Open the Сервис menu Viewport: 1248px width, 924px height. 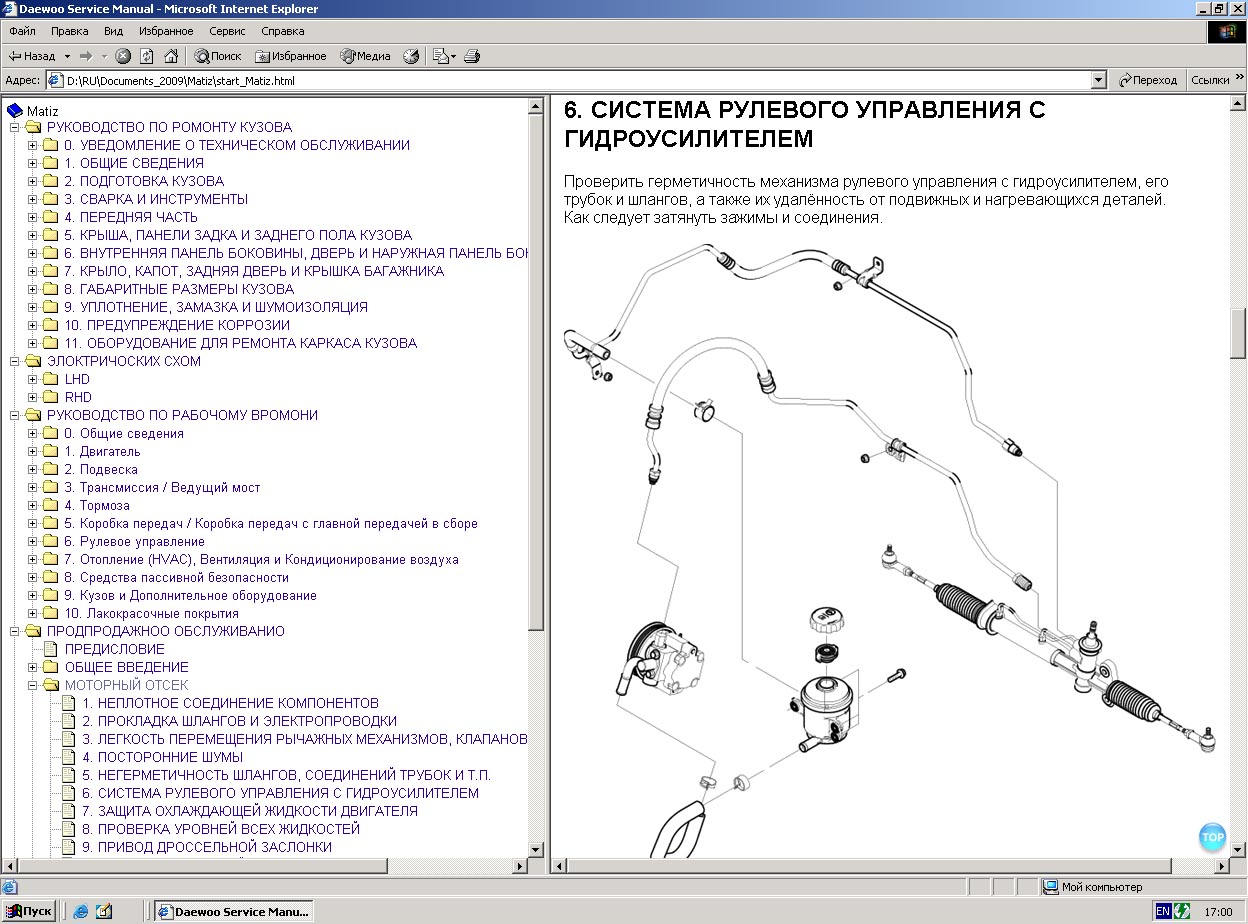tap(227, 31)
